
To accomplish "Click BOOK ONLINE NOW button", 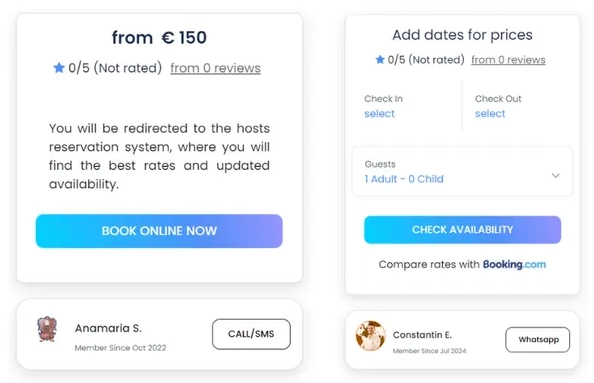I will [159, 231].
